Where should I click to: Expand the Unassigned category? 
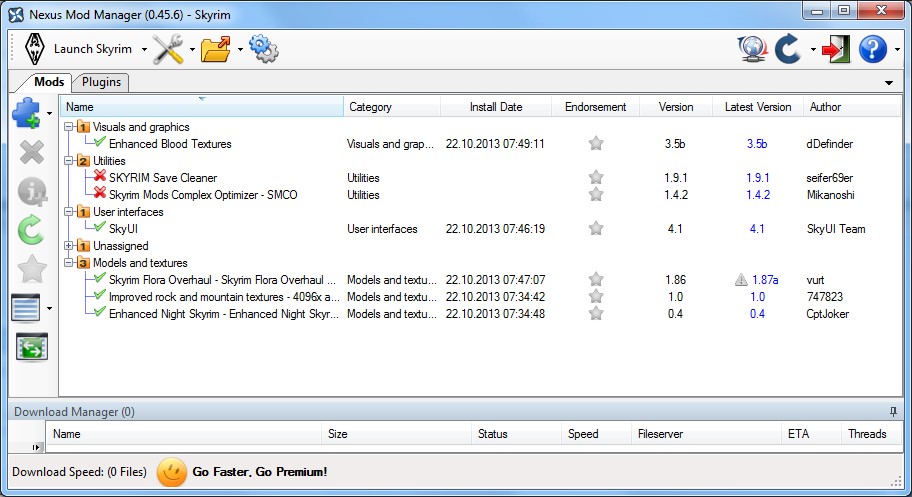point(69,246)
